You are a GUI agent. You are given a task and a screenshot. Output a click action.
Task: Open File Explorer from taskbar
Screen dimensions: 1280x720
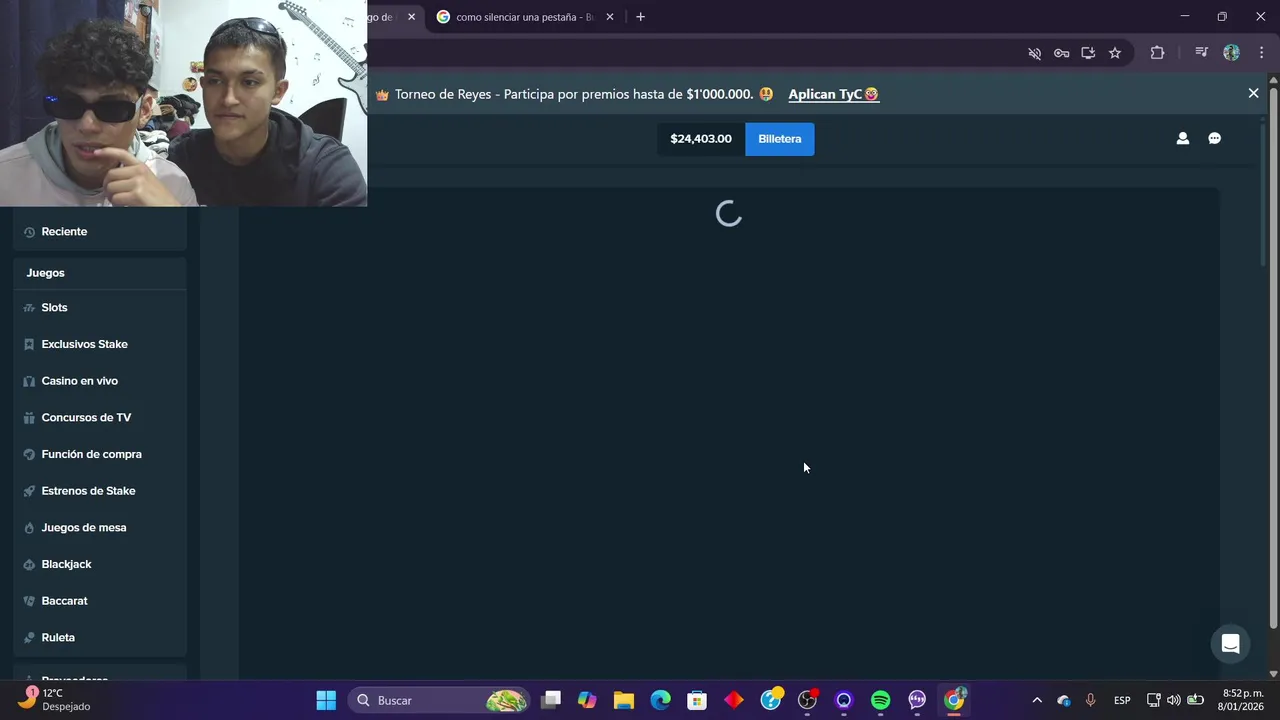[624, 700]
